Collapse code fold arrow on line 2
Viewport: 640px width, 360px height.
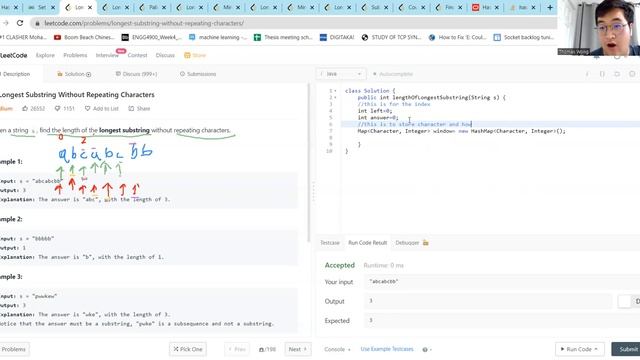[335, 98]
